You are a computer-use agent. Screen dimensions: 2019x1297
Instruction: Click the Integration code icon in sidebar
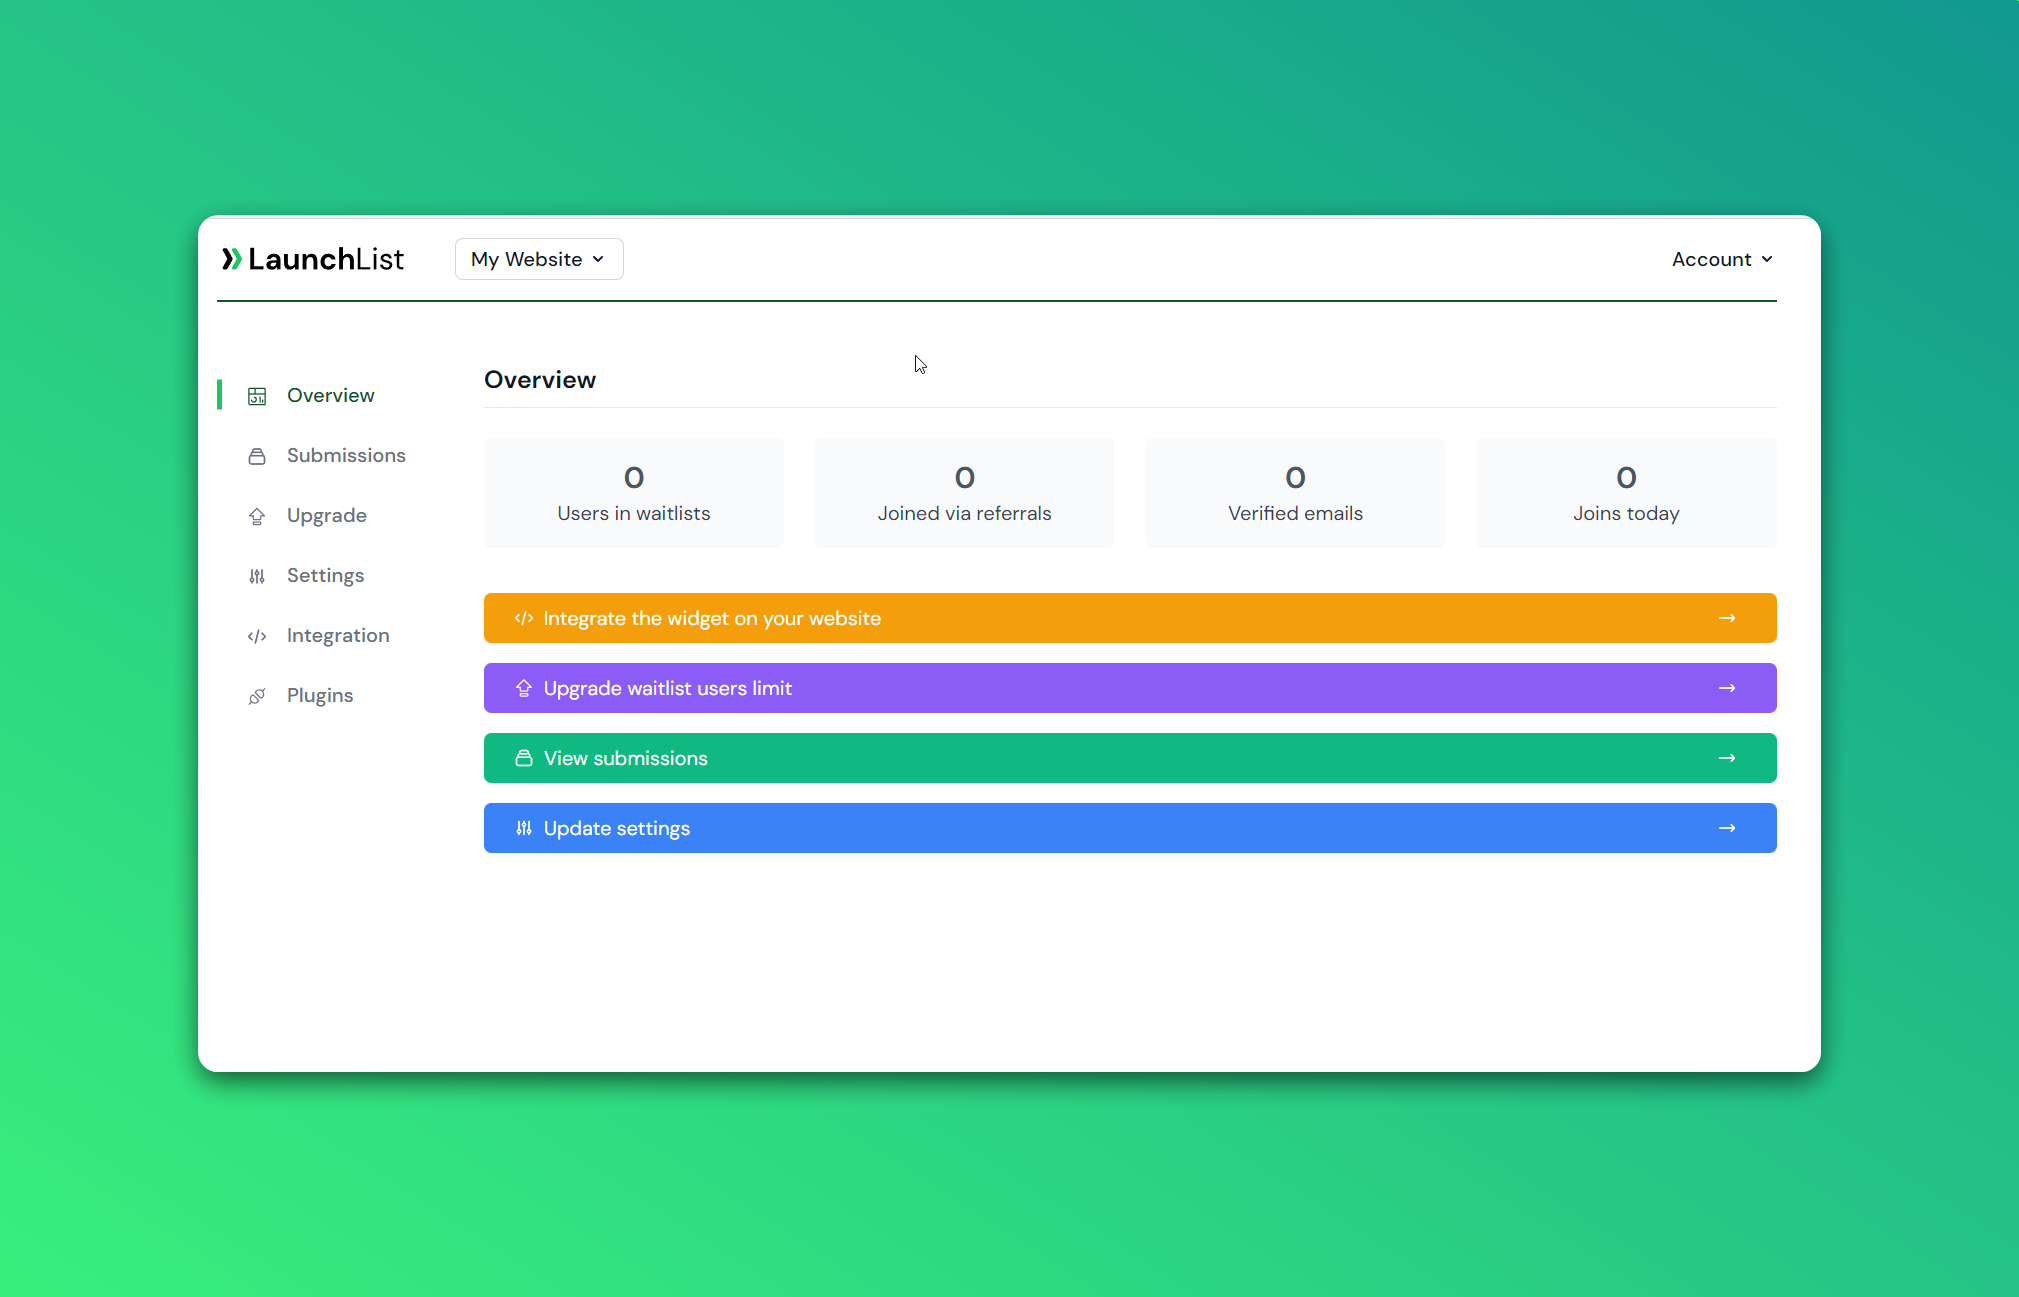click(257, 636)
